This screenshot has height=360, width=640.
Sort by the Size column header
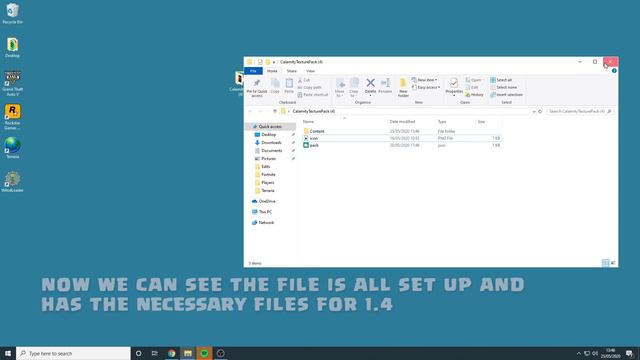[481, 122]
